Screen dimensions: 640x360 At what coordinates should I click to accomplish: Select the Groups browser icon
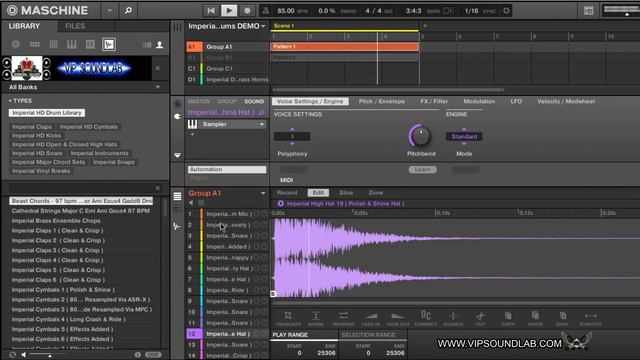point(35,44)
